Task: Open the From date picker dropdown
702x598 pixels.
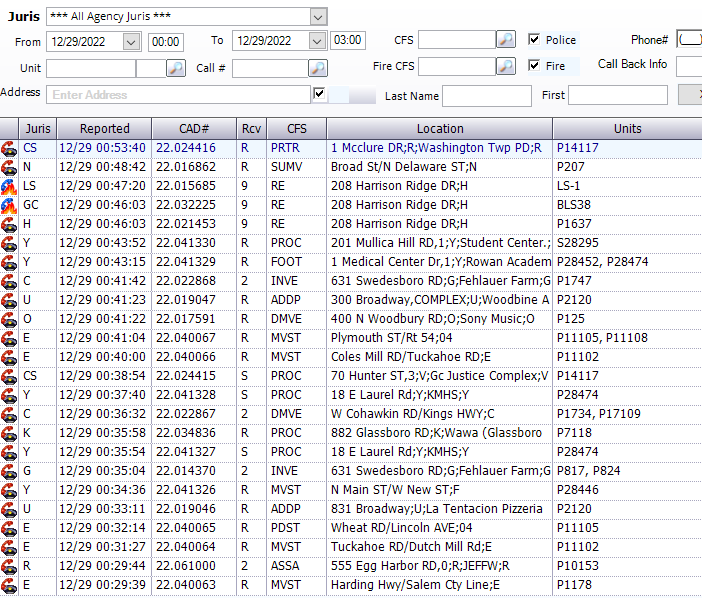Action: tap(131, 42)
